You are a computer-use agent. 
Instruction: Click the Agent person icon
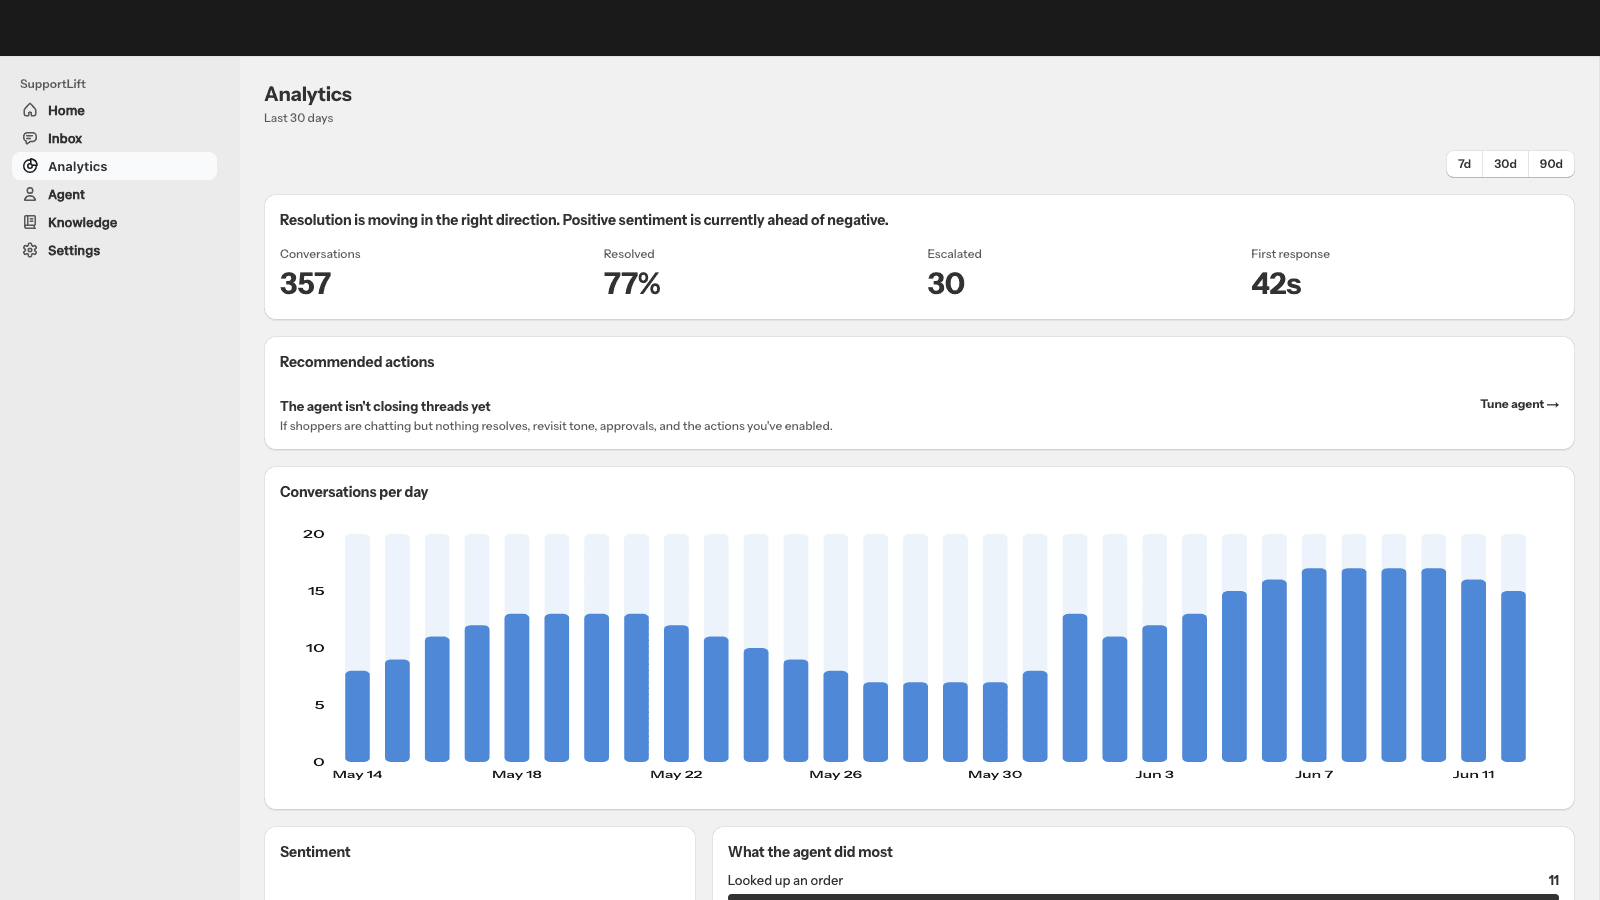[x=30, y=194]
